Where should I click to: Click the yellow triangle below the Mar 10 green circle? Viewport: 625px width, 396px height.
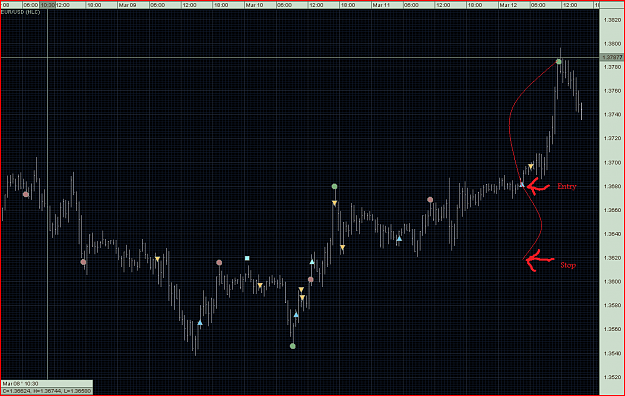(x=334, y=203)
